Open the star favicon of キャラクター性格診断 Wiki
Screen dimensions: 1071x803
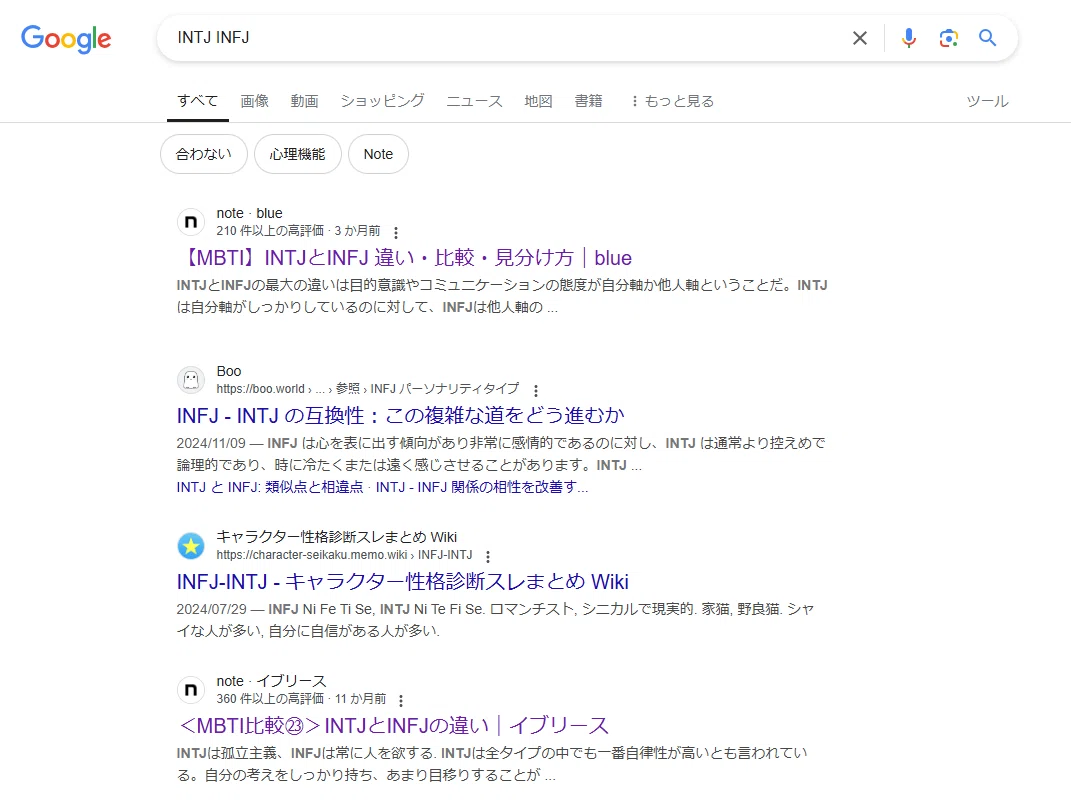click(x=191, y=546)
